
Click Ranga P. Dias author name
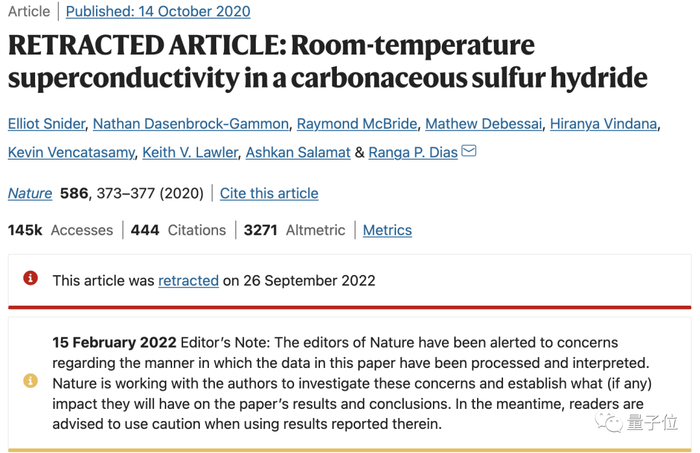[x=412, y=152]
